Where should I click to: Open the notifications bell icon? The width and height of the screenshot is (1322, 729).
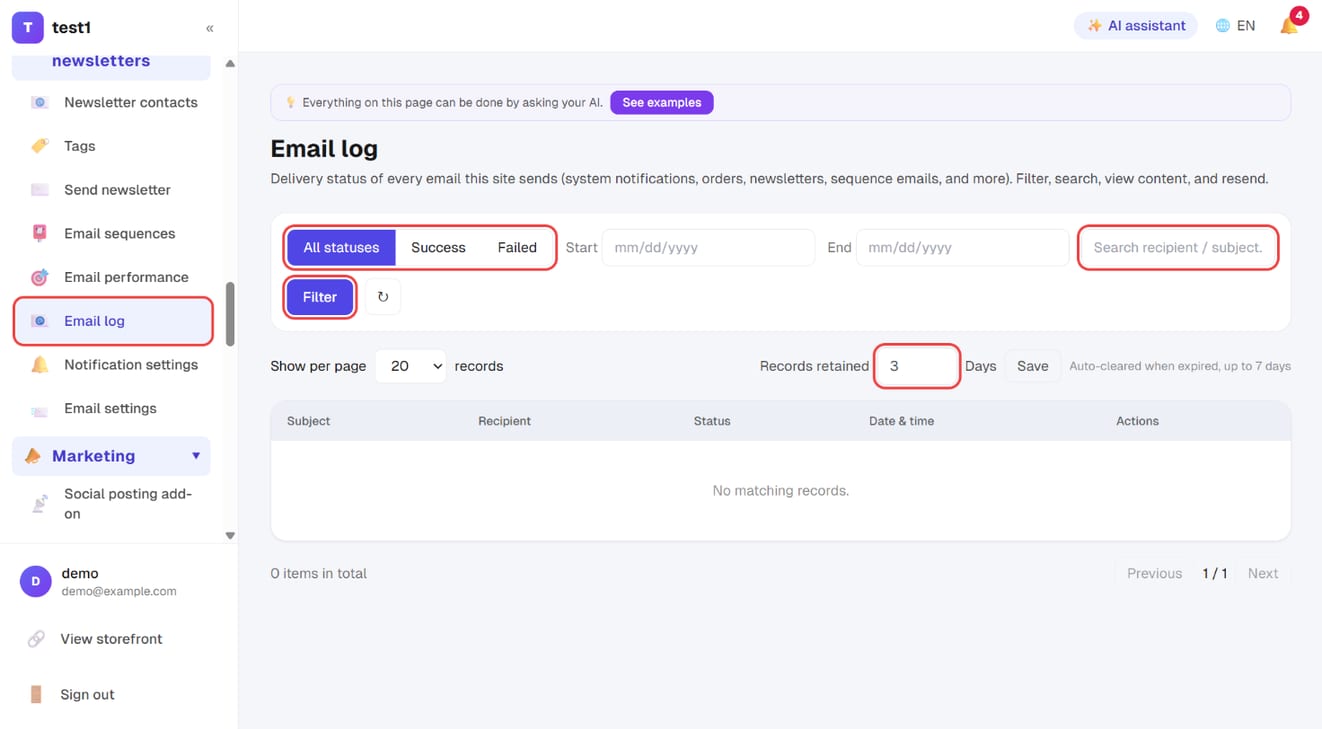[x=1289, y=26]
